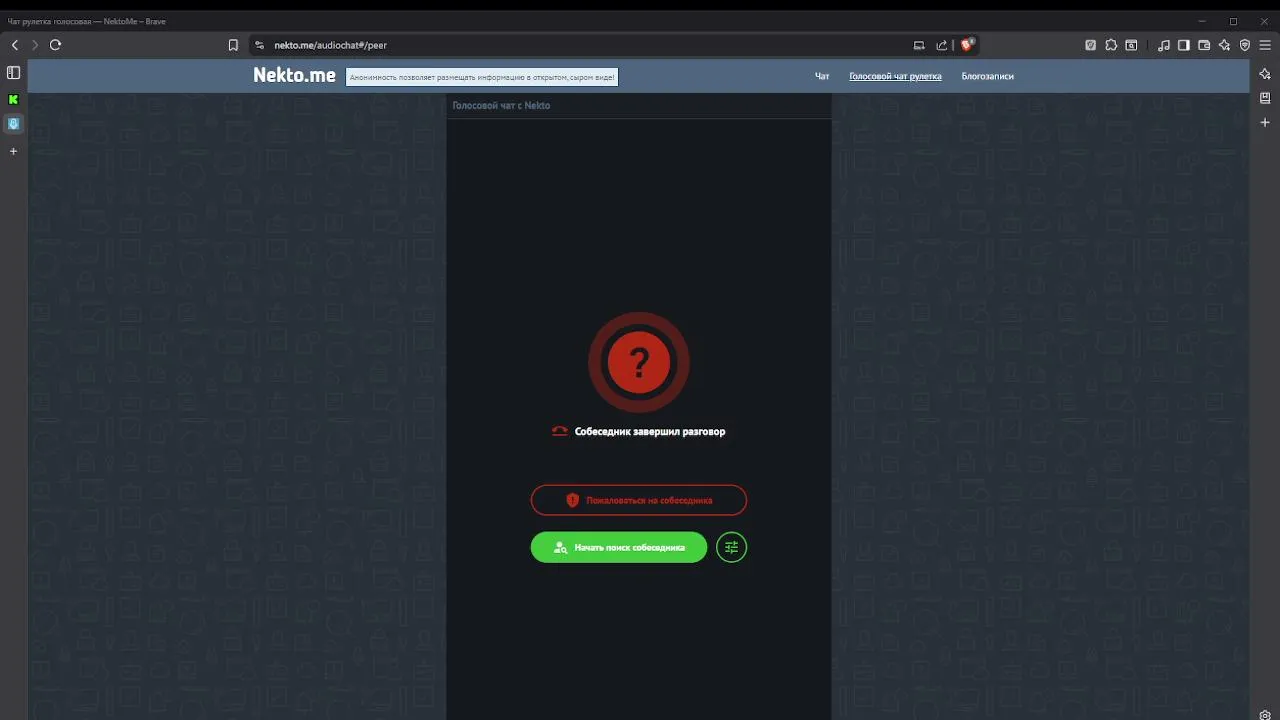Open Leo AI sparkle icon in toolbar
The width and height of the screenshot is (1280, 720).
(1224, 45)
